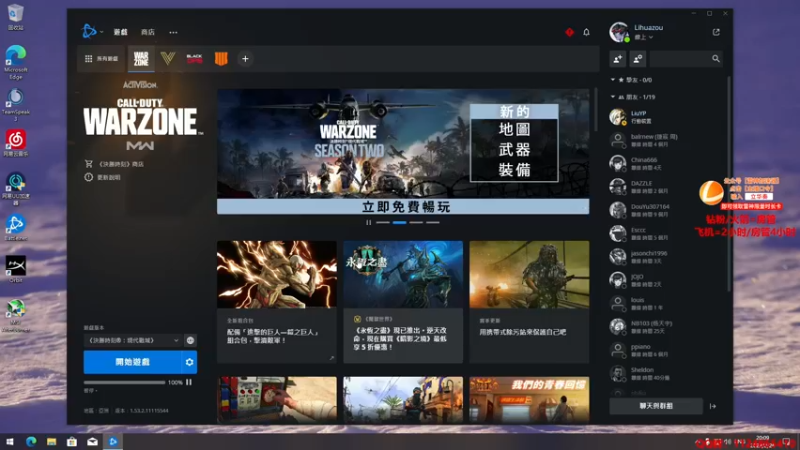Viewport: 800px width, 450px height.
Task: Select the Vanguard game tab icon
Action: pyautogui.click(x=168, y=59)
